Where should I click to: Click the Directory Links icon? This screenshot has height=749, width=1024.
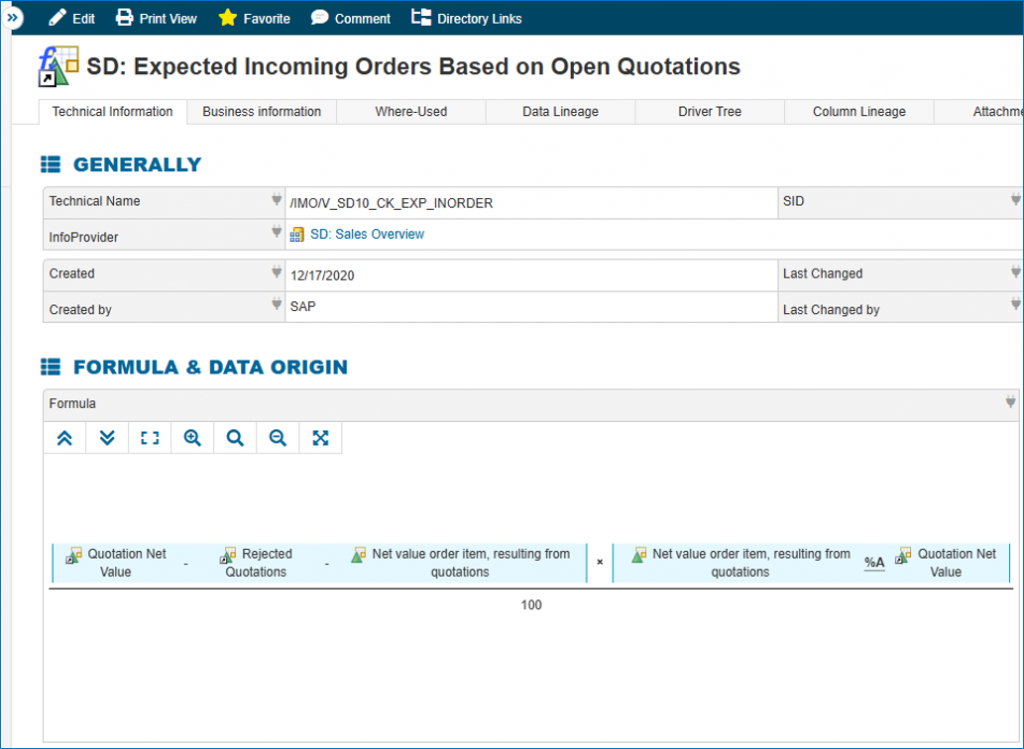pos(421,17)
